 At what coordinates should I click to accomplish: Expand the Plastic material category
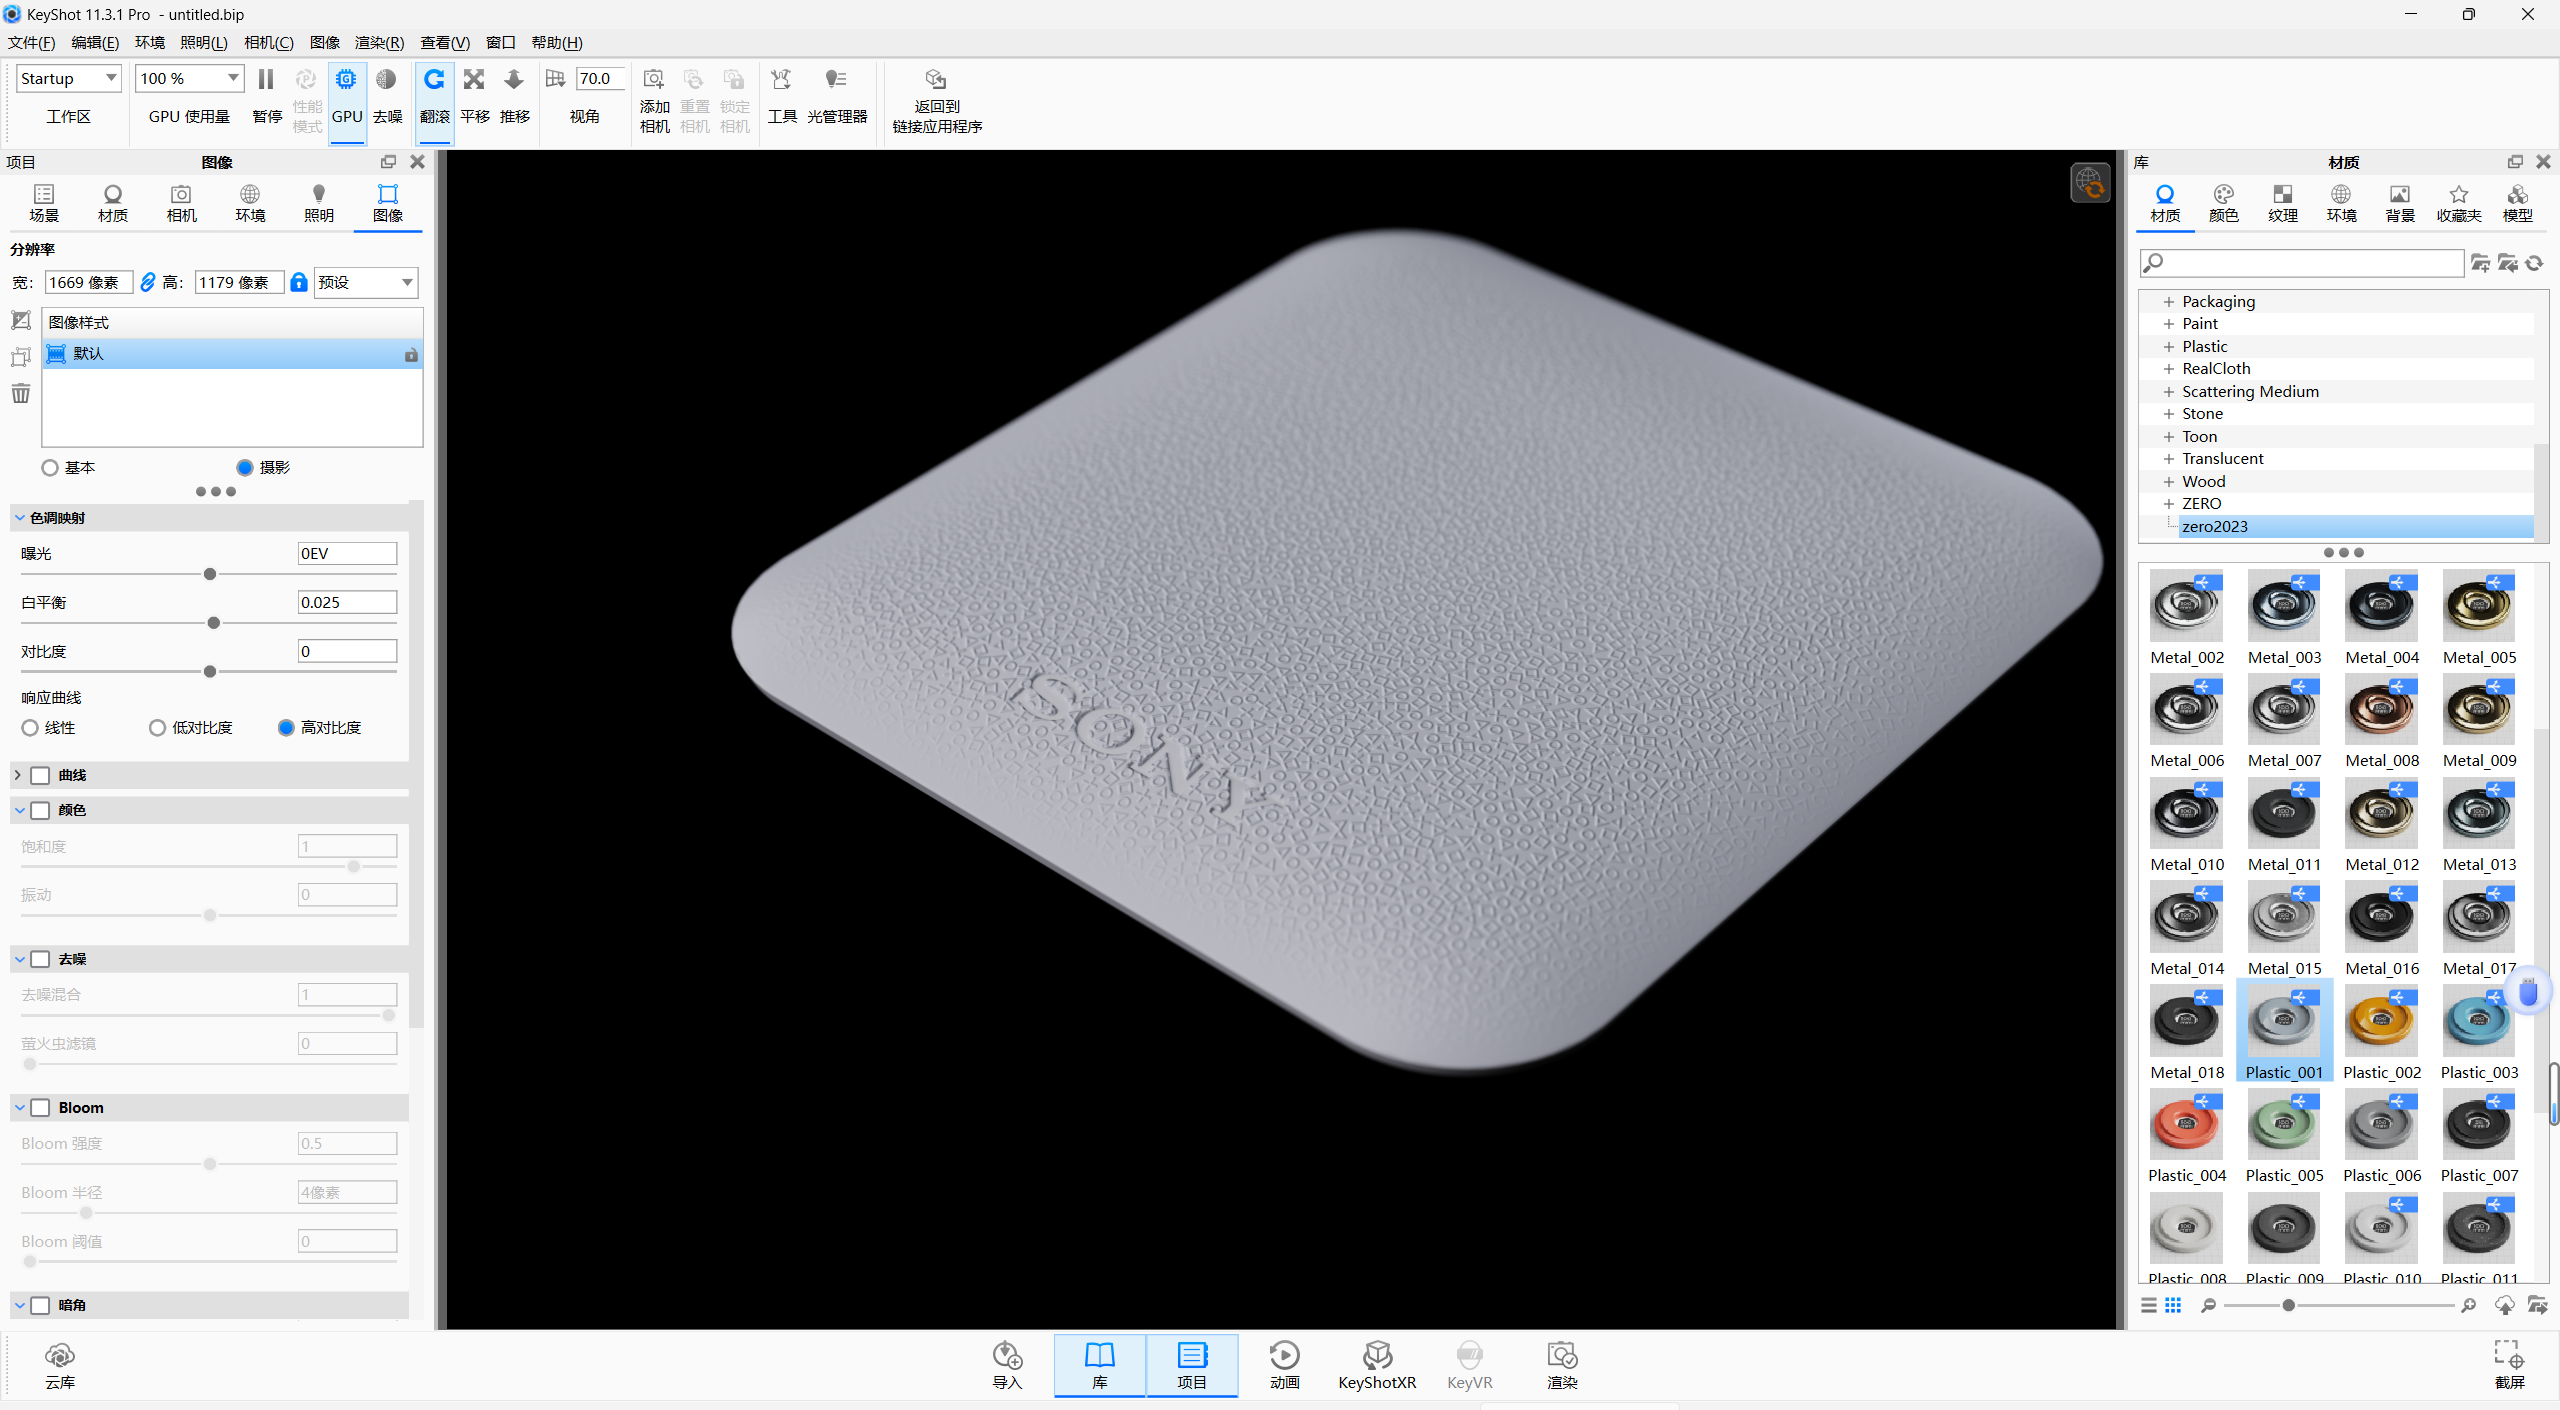(2168, 346)
